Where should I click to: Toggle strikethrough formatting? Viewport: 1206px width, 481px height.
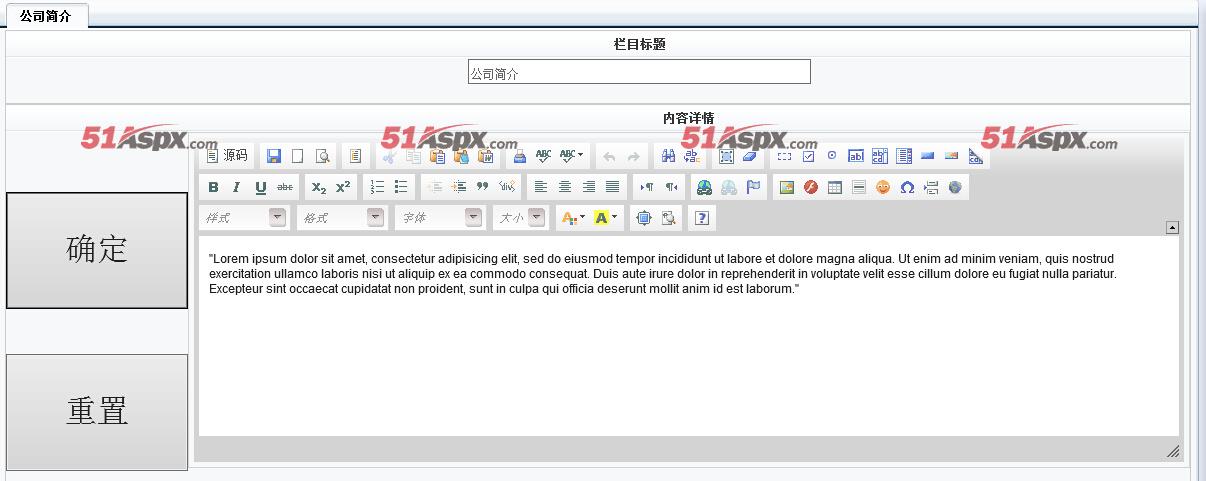pyautogui.click(x=285, y=187)
